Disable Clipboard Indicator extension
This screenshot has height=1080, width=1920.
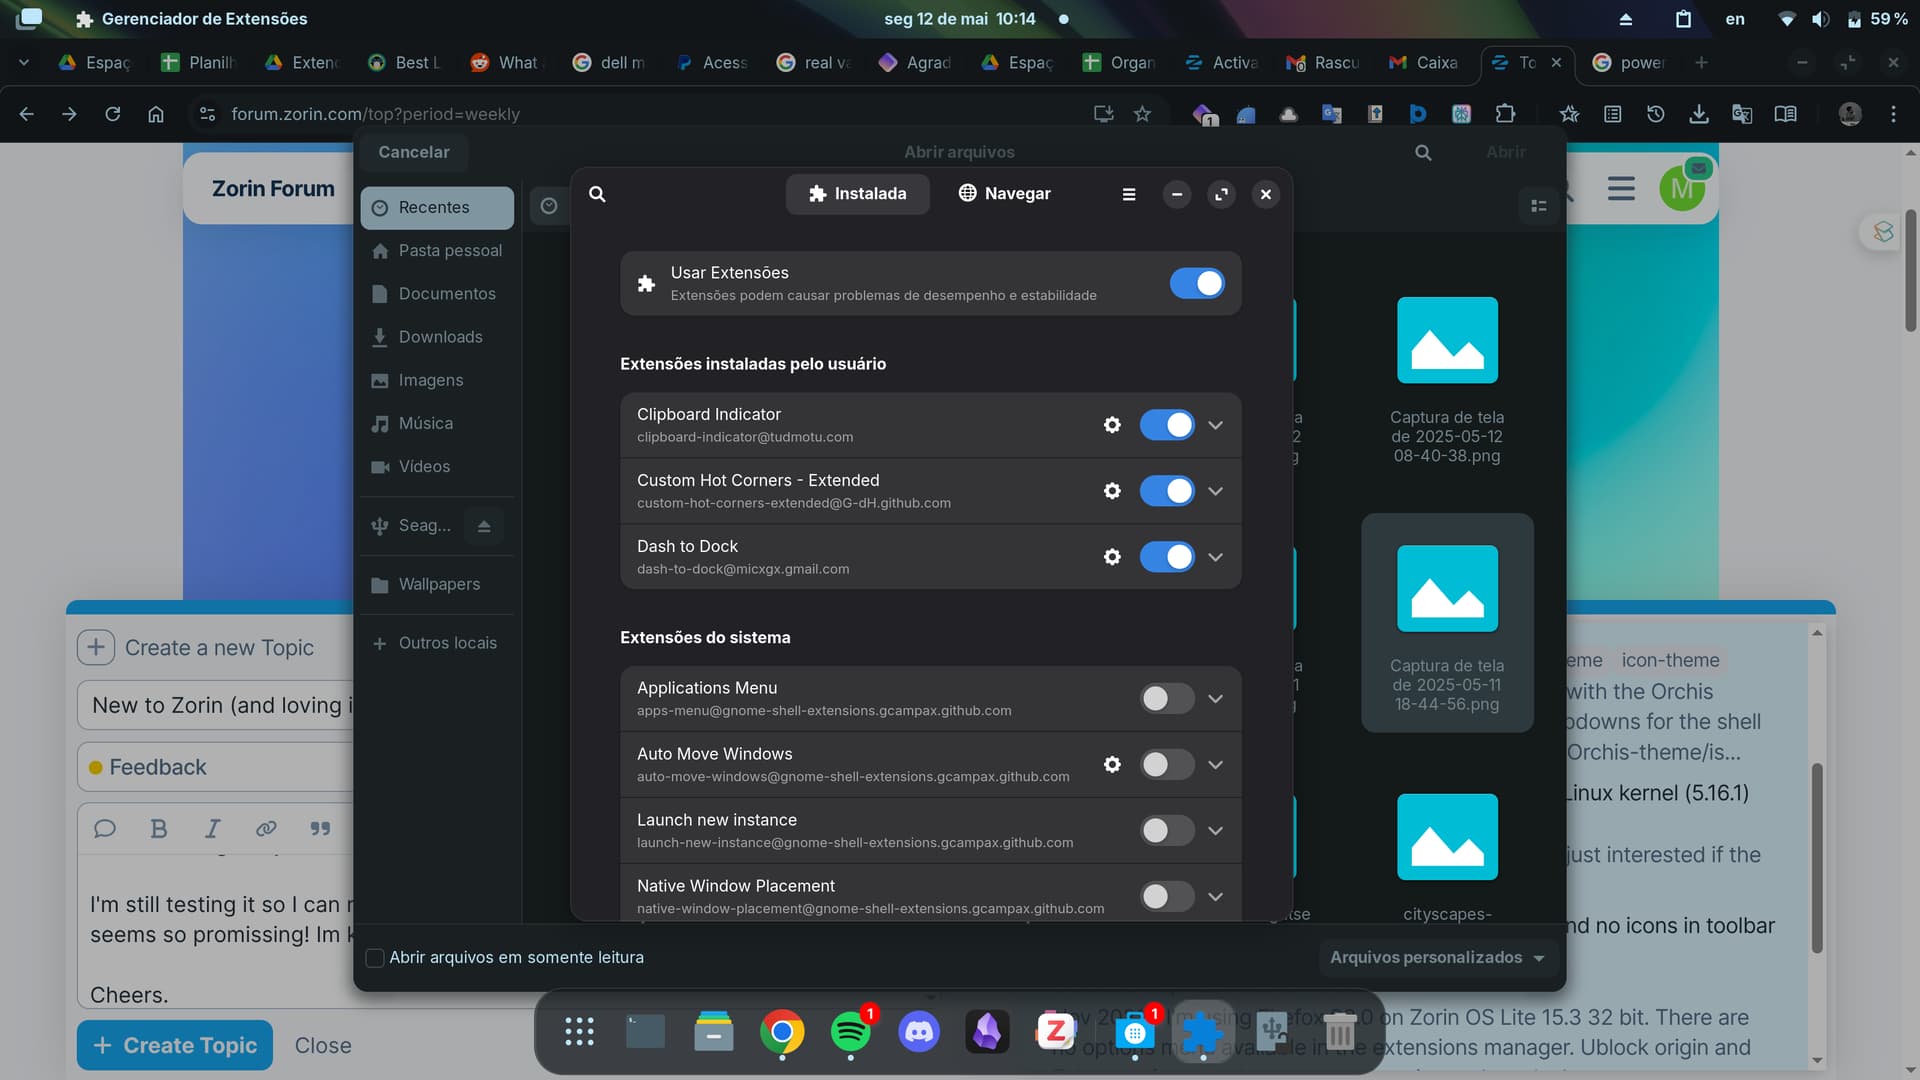tap(1167, 425)
